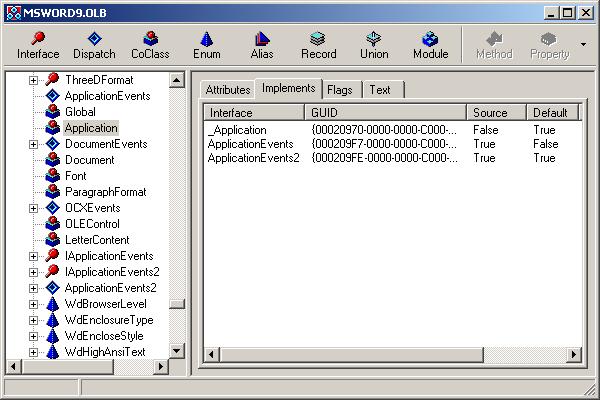Click the Module toolbar icon
The height and width of the screenshot is (400, 600).
tap(430, 38)
